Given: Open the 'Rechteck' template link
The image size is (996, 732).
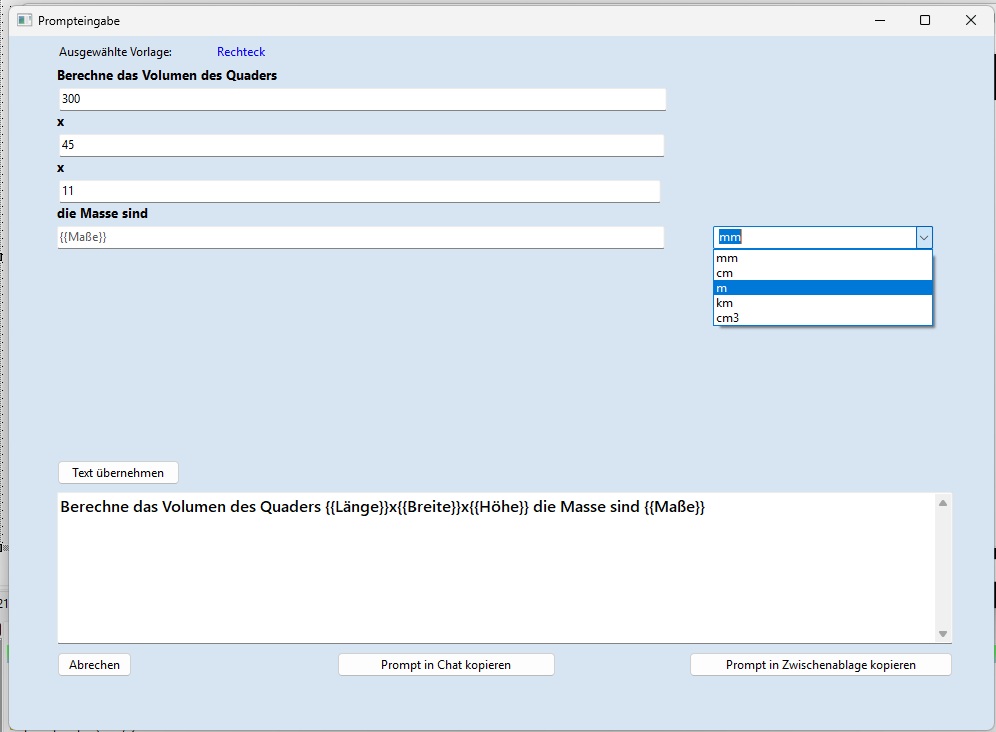Looking at the screenshot, I should pyautogui.click(x=241, y=52).
